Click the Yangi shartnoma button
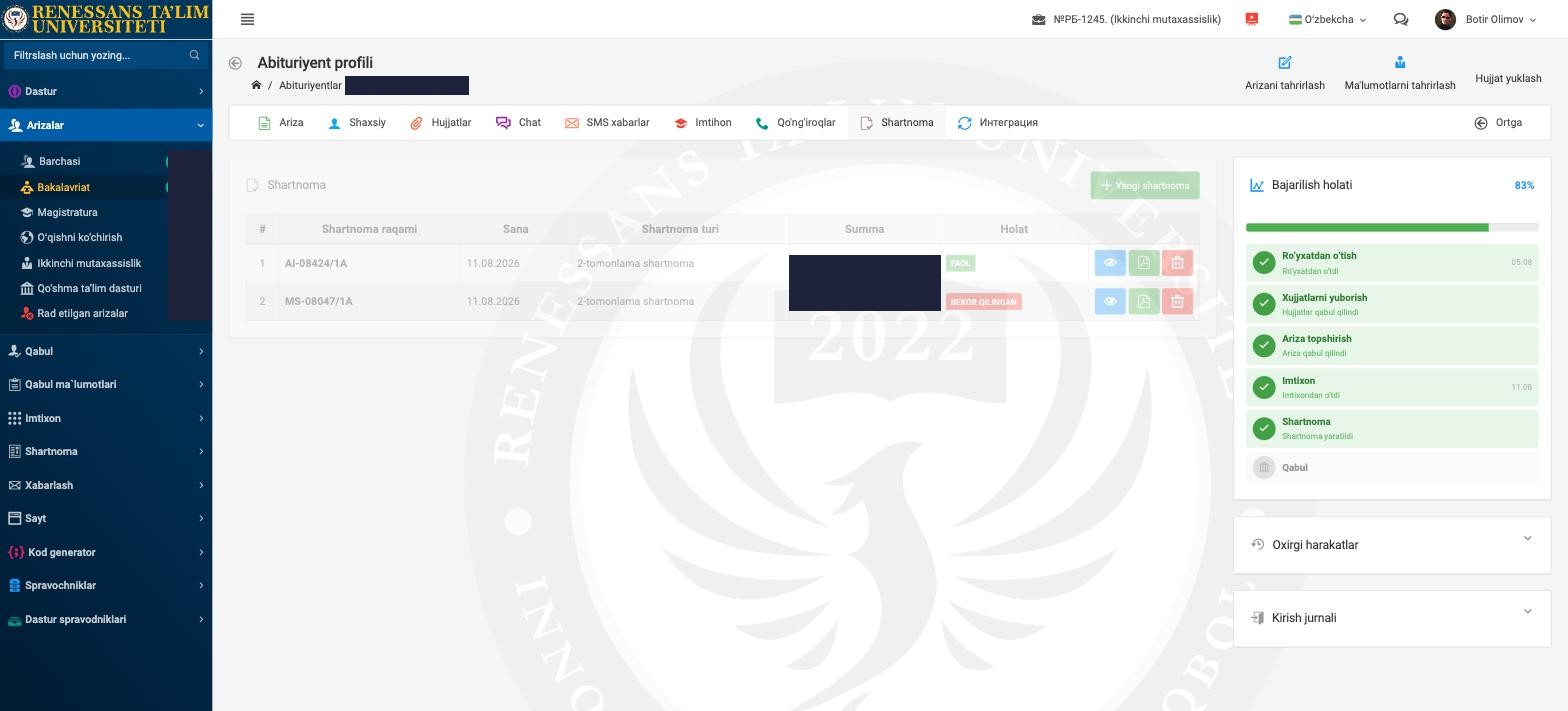 click(1145, 185)
